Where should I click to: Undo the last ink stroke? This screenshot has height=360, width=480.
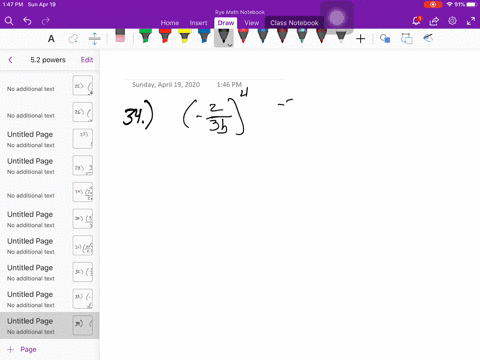(x=27, y=21)
